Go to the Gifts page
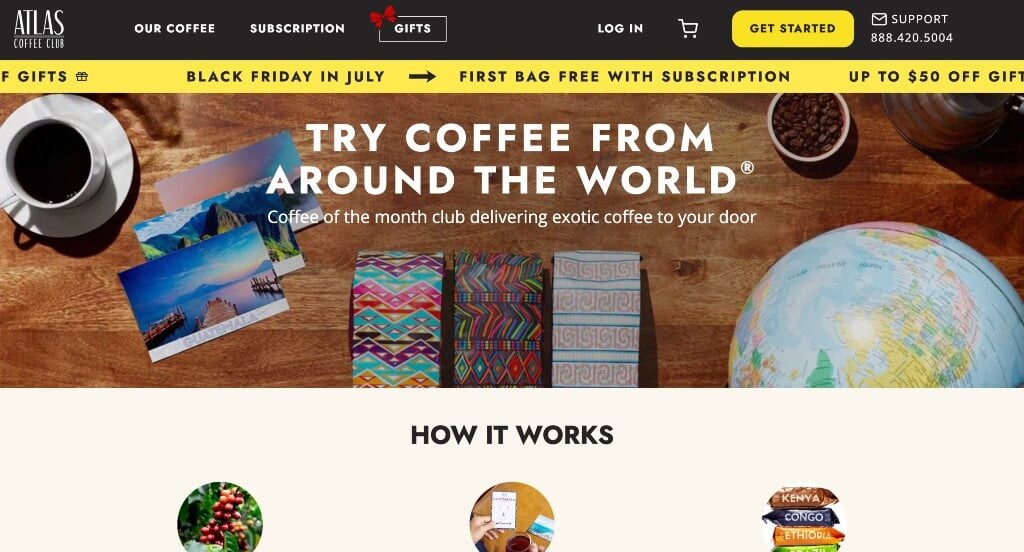The image size is (1024, 552). 413,29
